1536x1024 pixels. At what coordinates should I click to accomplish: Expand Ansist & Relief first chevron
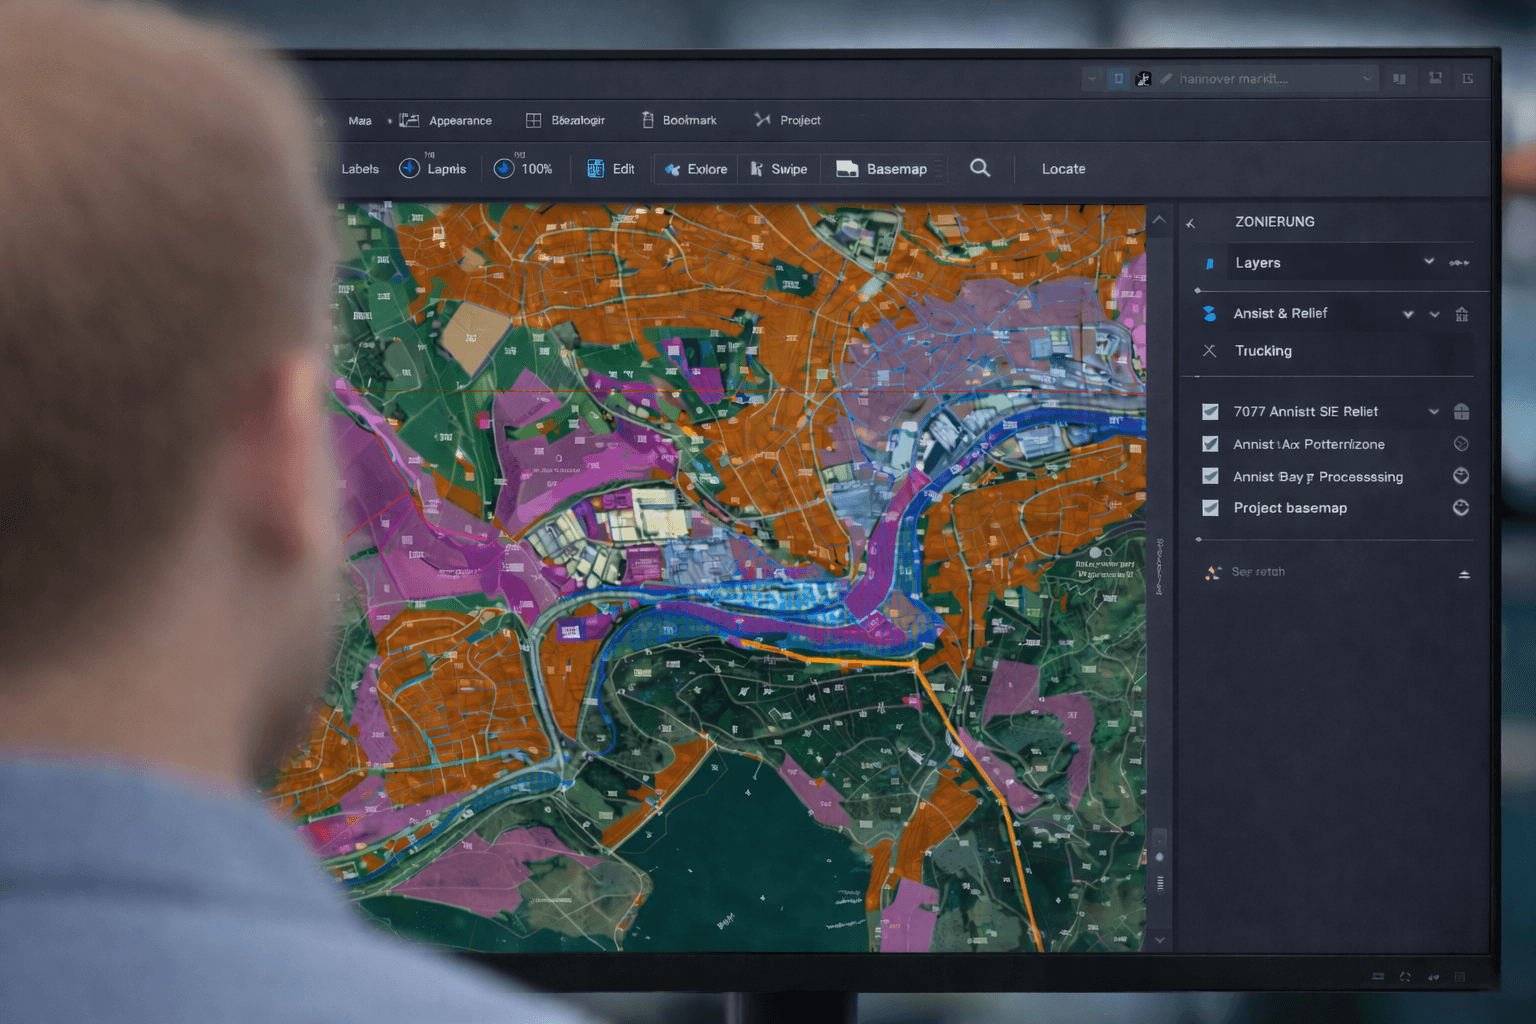[1408, 314]
